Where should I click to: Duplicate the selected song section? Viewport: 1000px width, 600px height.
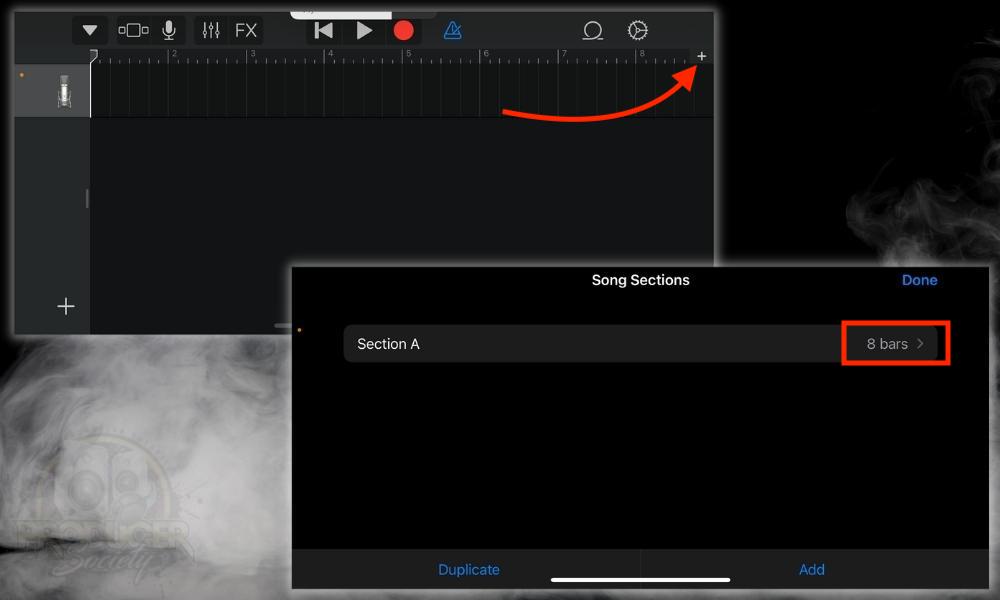click(469, 569)
